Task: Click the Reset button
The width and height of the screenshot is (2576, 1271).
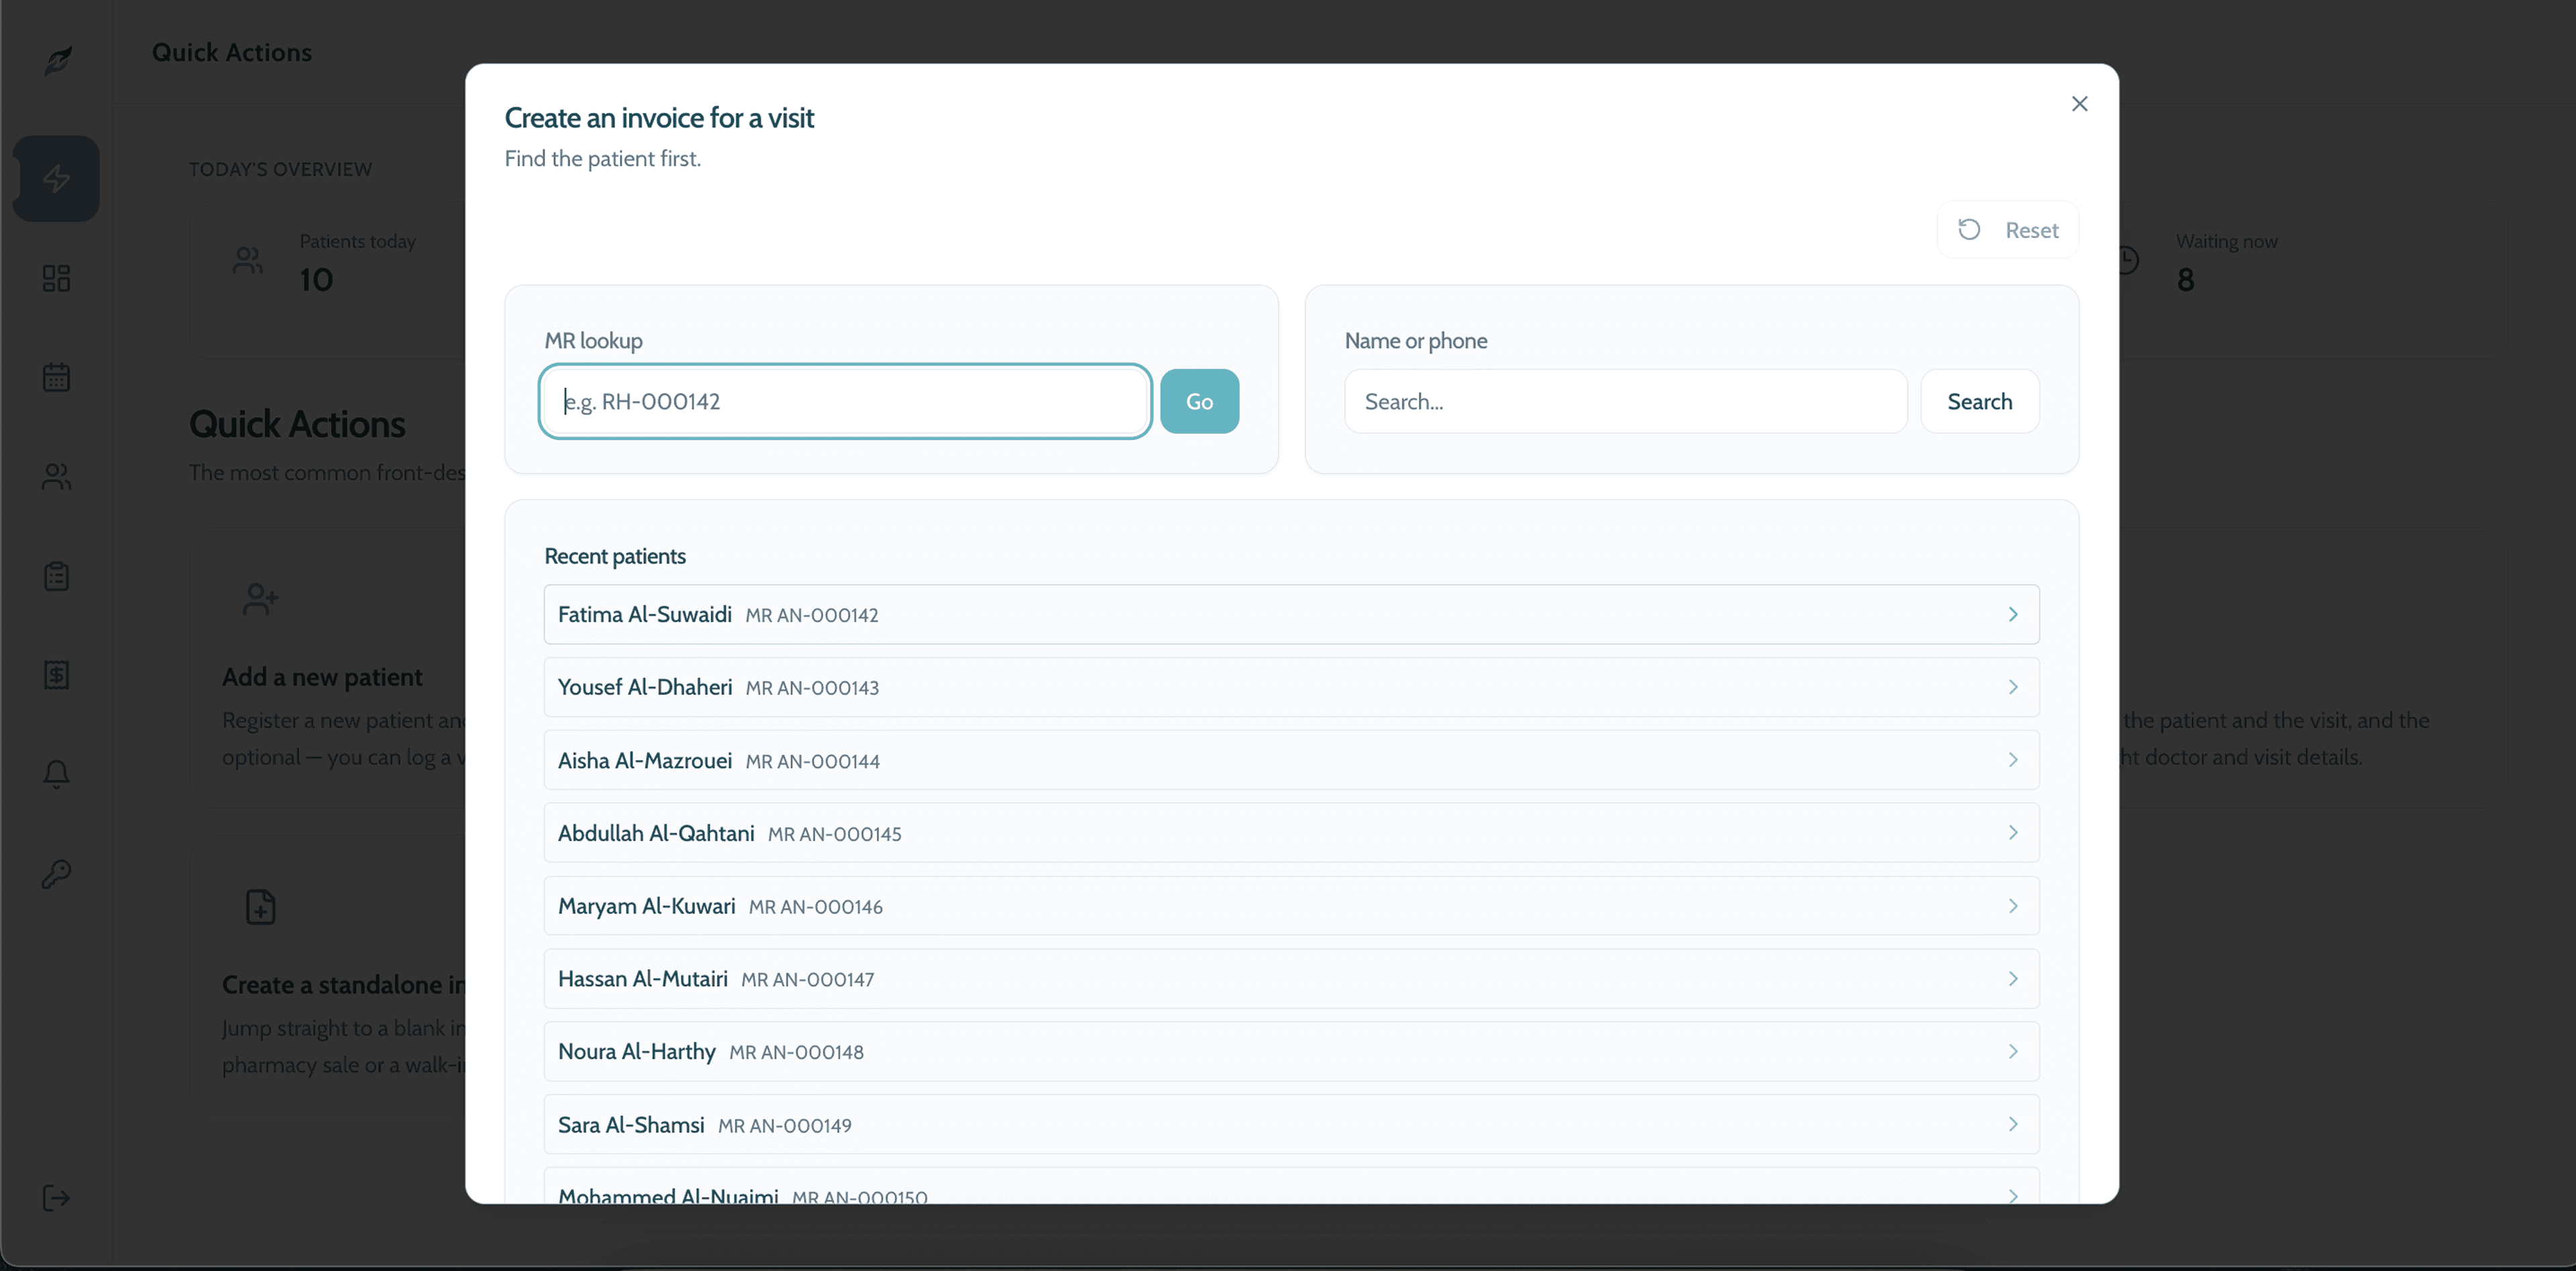Action: [x=2007, y=230]
